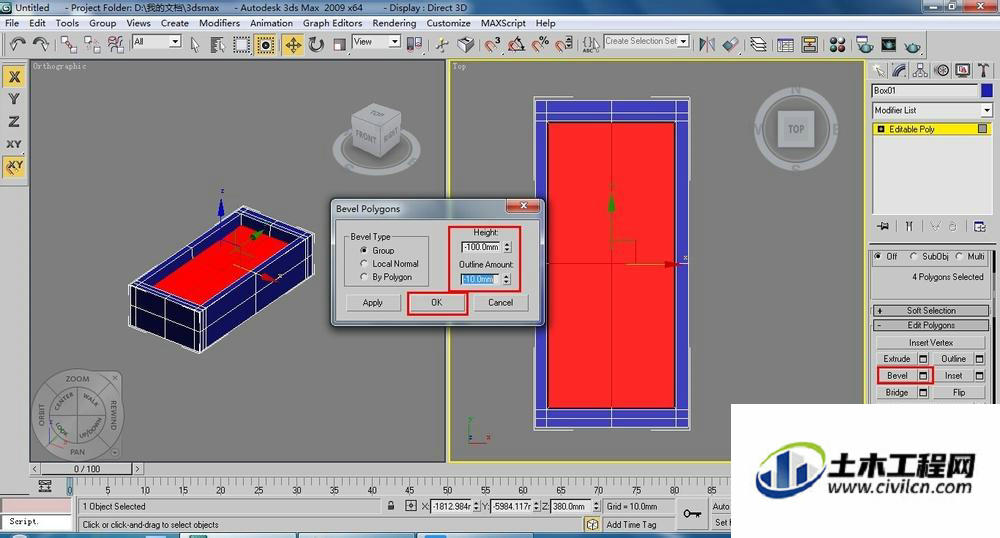
Task: Open the Material Editor spheres icon
Action: (x=837, y=44)
